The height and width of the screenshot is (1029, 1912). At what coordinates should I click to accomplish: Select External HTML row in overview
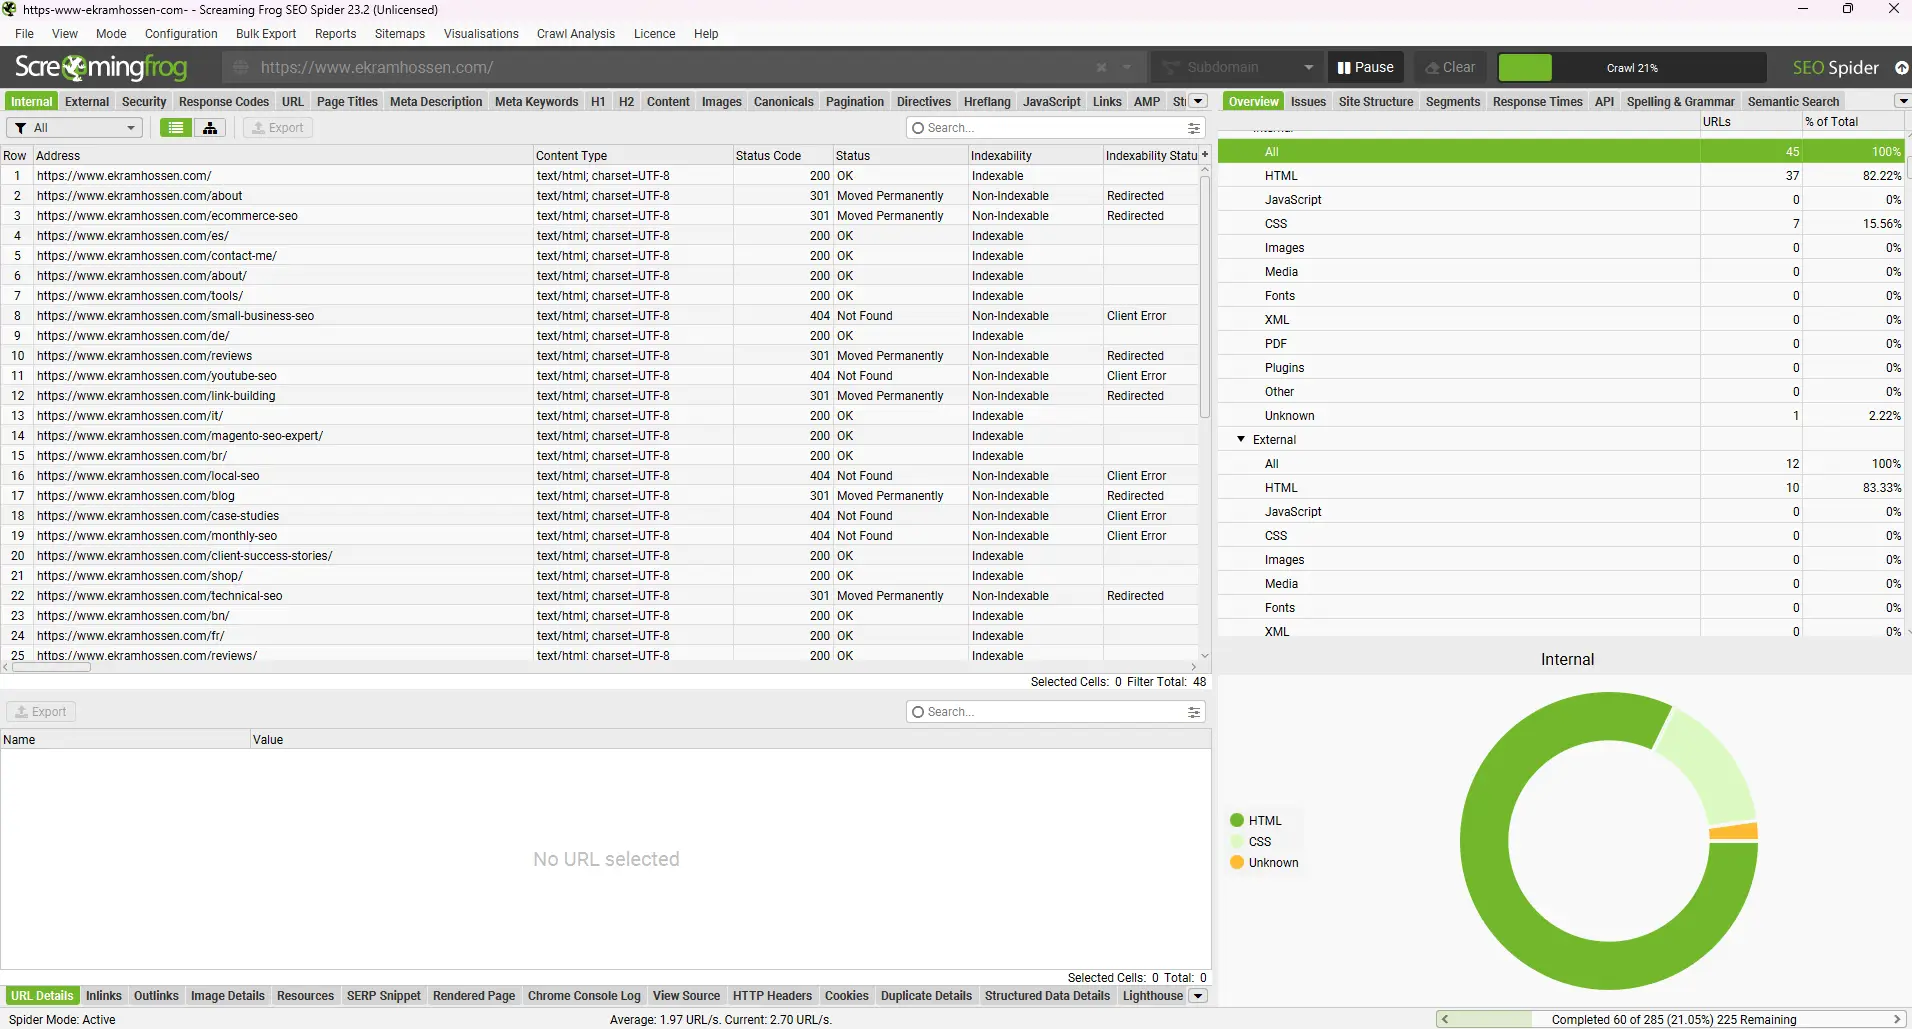click(x=1560, y=488)
